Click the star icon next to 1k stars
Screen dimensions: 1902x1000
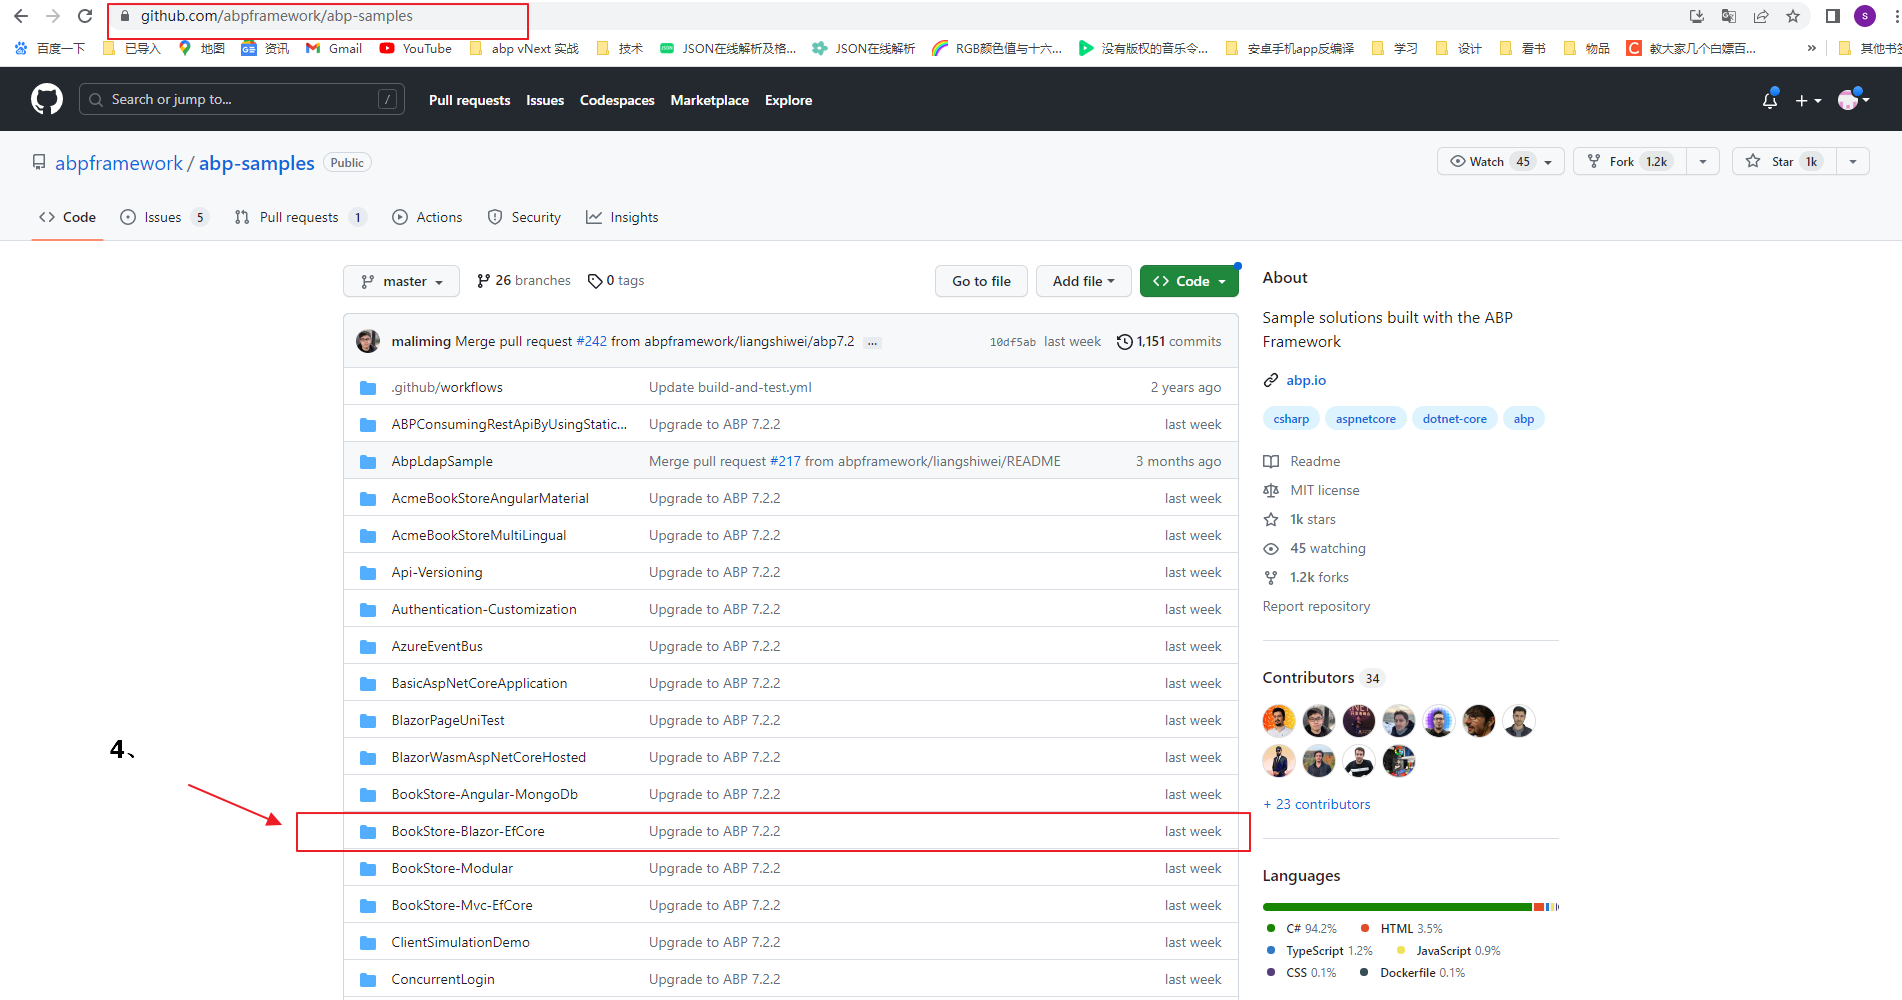1271,520
